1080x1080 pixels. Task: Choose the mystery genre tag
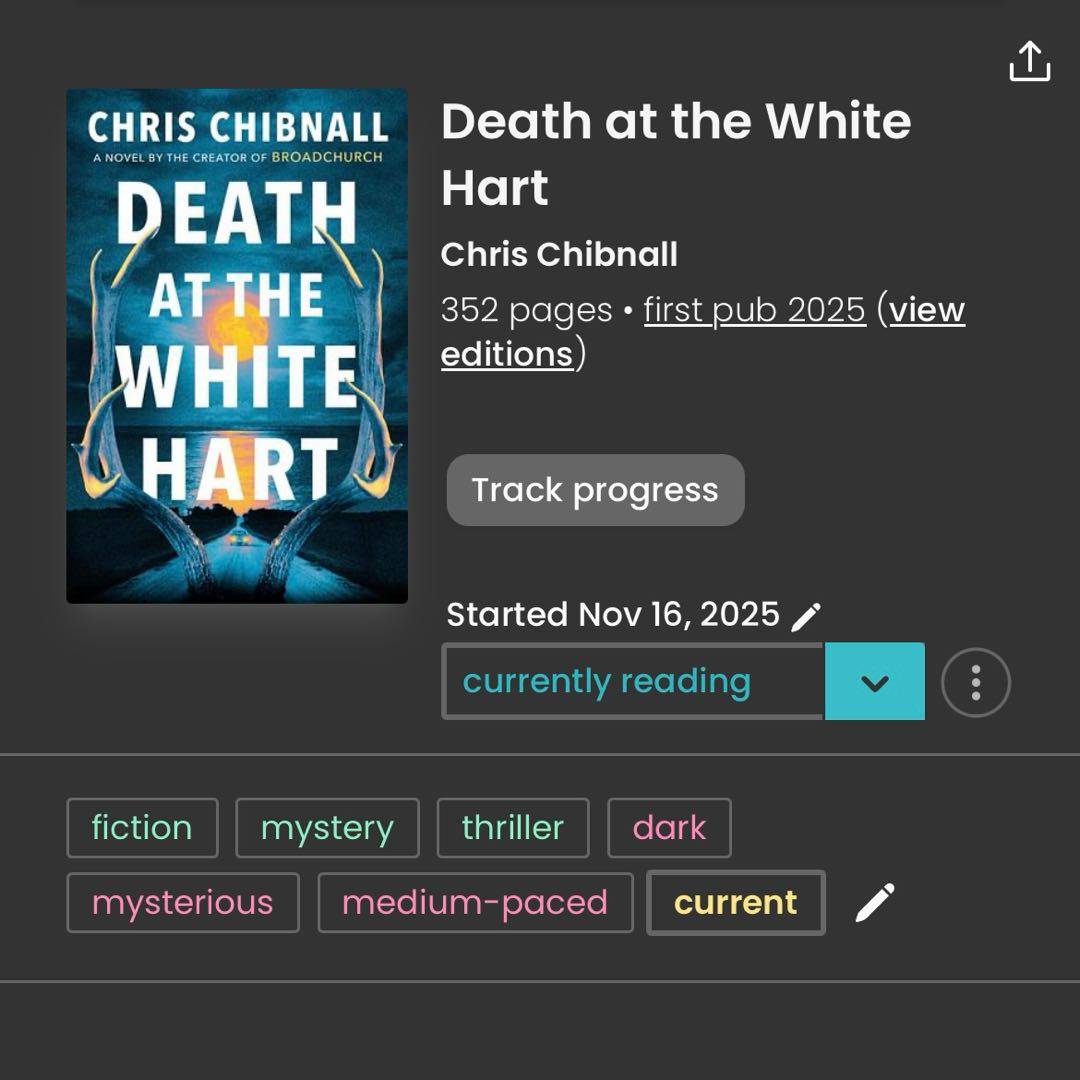[327, 828]
